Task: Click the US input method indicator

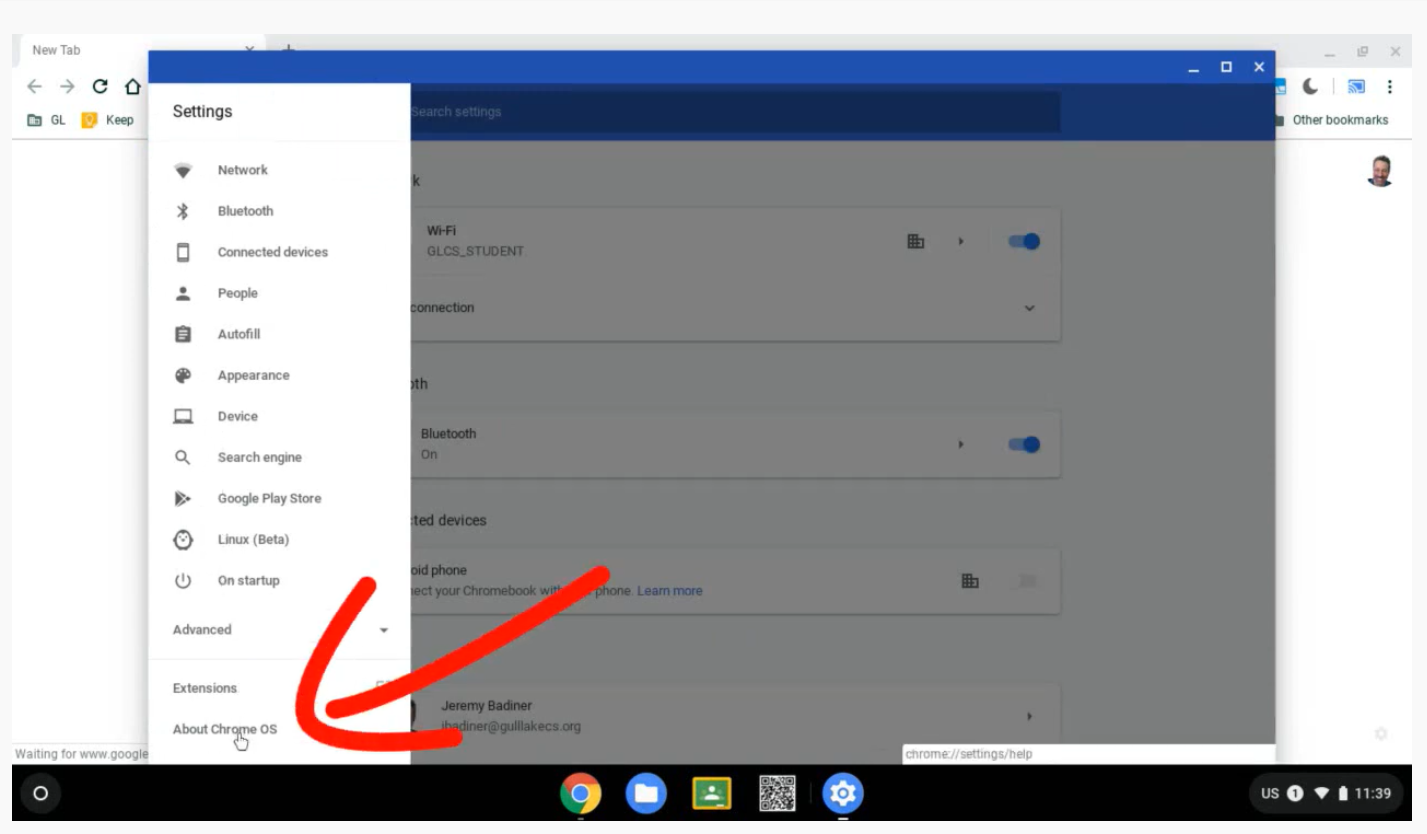Action: point(1270,794)
